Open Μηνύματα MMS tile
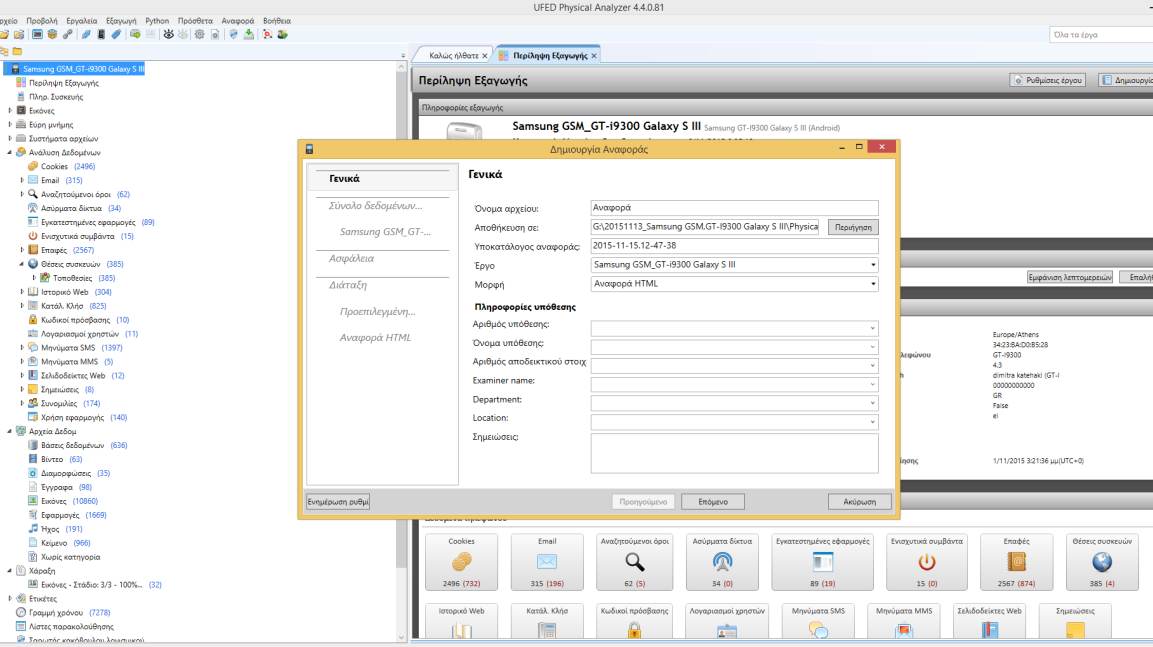This screenshot has width=1153, height=647. coord(904,622)
